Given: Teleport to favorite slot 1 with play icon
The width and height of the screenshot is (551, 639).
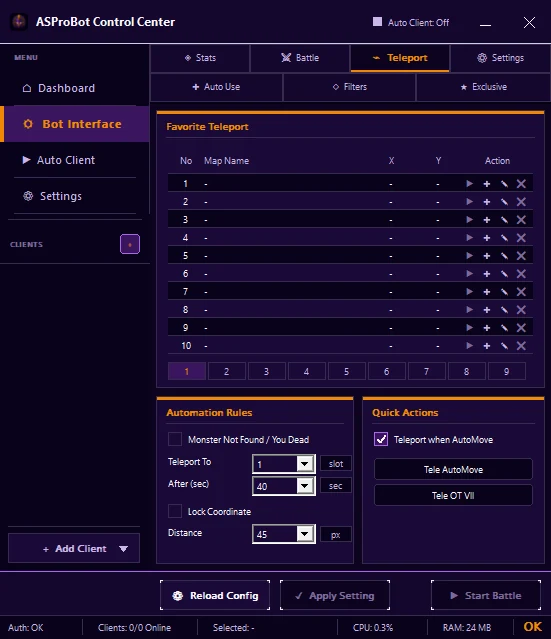Looking at the screenshot, I should pyautogui.click(x=469, y=184).
